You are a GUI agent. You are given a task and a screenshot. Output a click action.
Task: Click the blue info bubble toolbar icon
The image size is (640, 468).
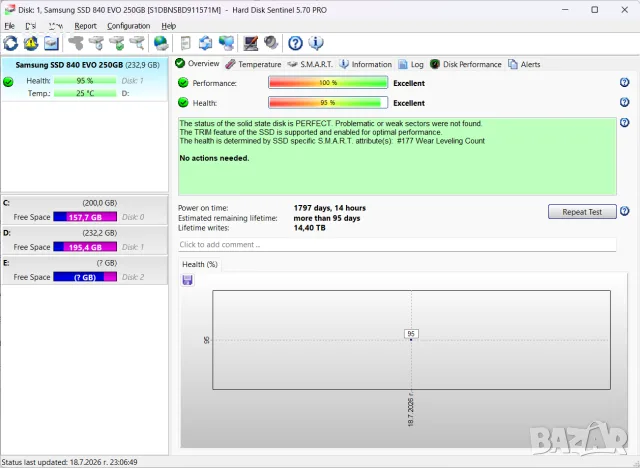tap(316, 43)
